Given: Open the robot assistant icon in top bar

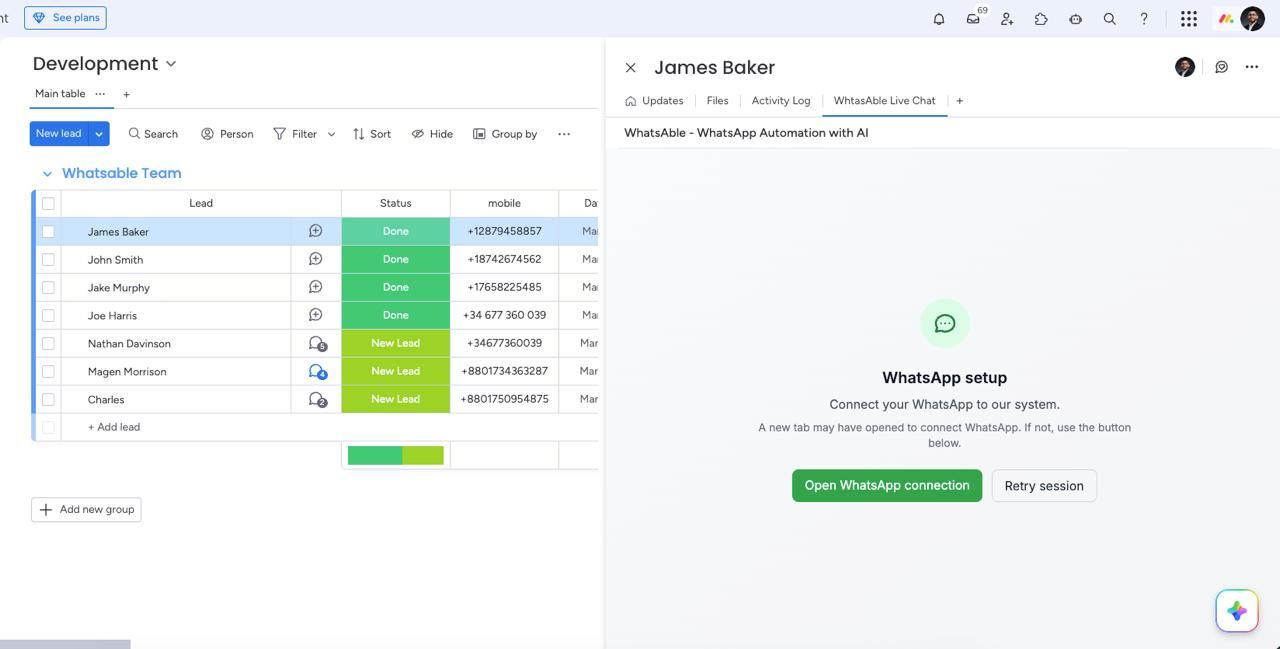Looking at the screenshot, I should 1075,18.
